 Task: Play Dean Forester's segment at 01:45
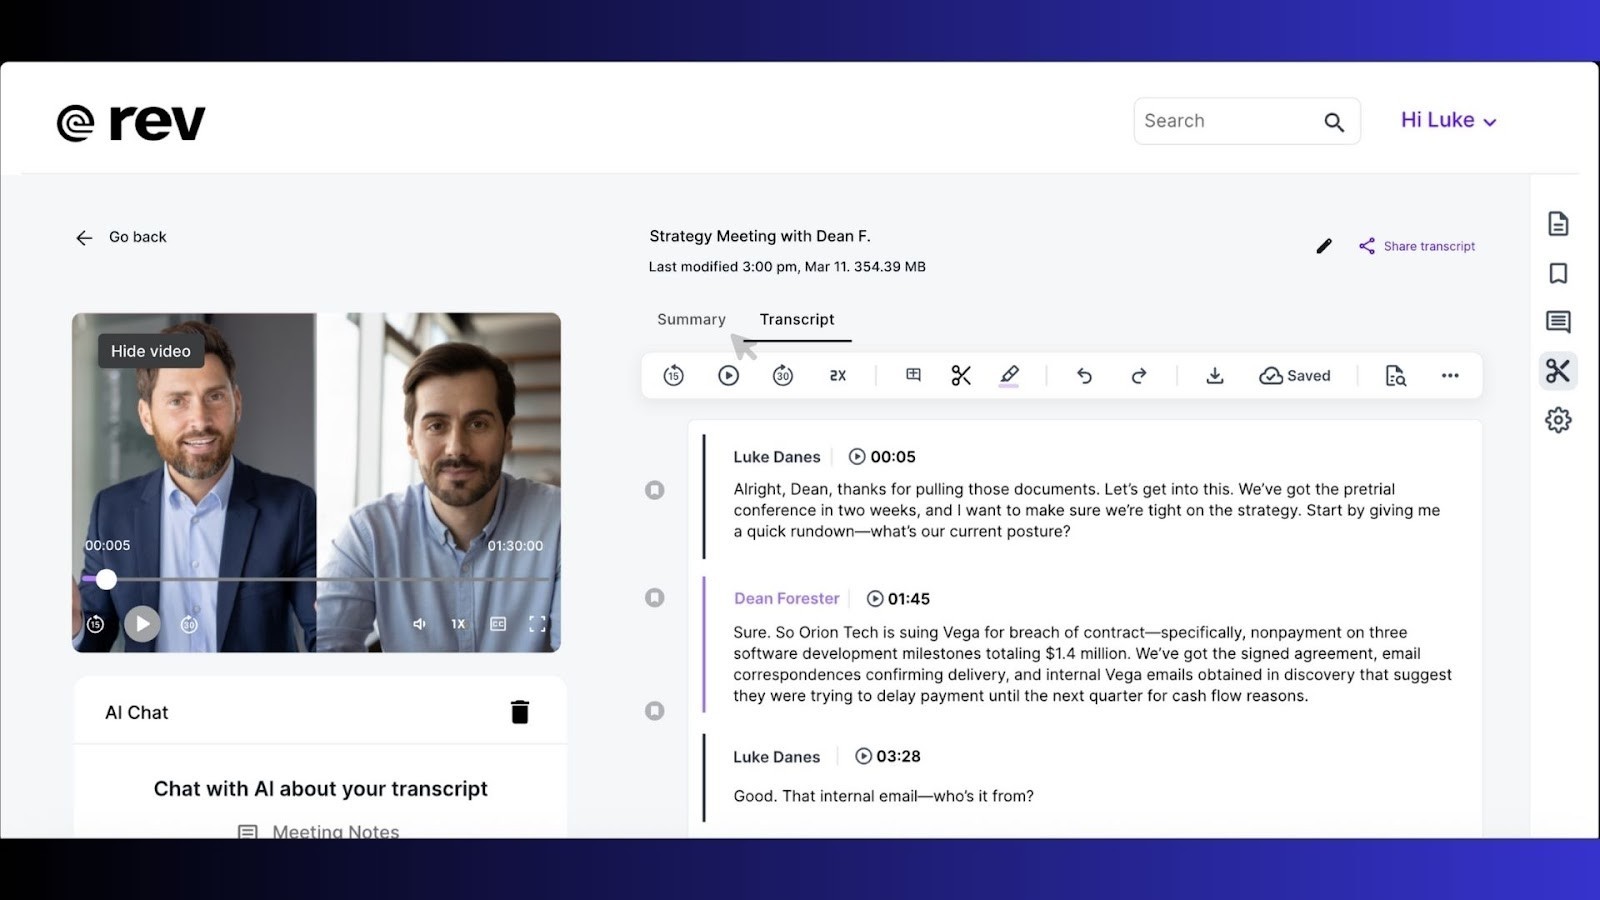point(876,598)
